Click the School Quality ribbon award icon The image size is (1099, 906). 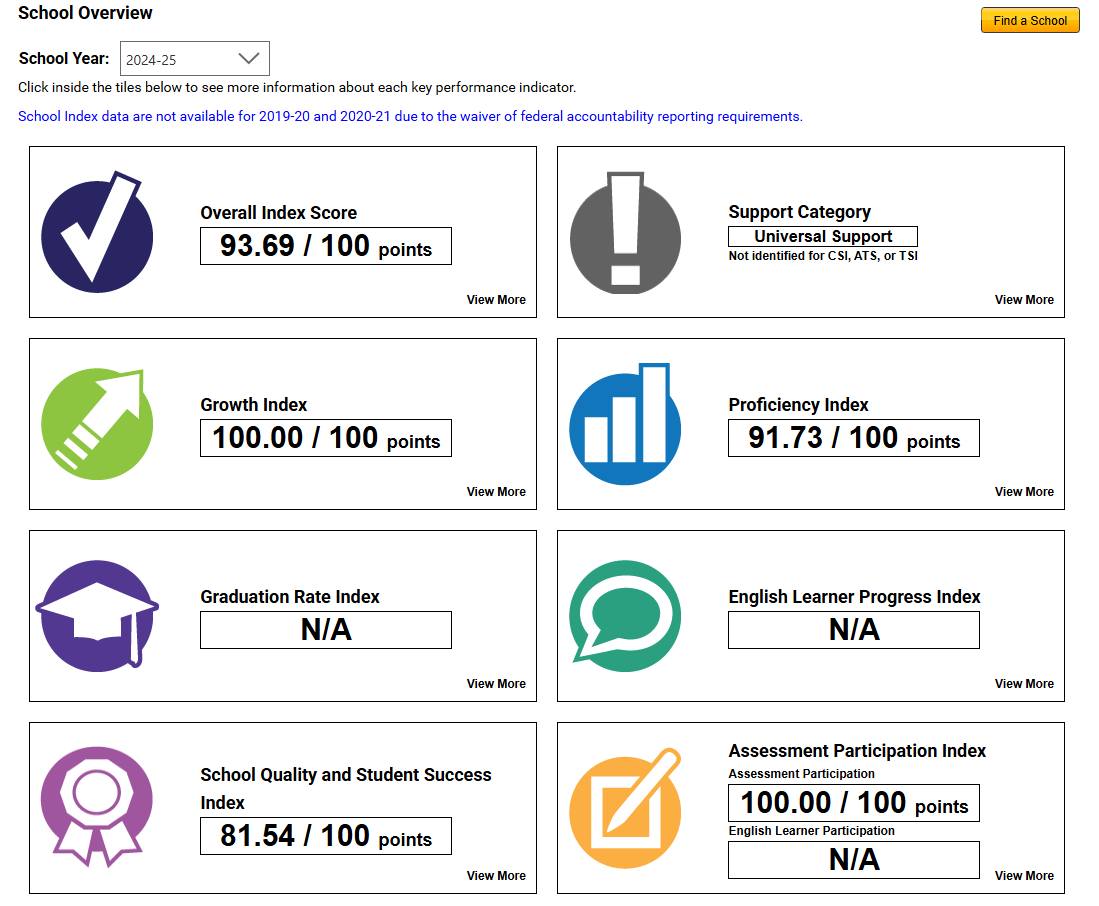pyautogui.click(x=97, y=807)
